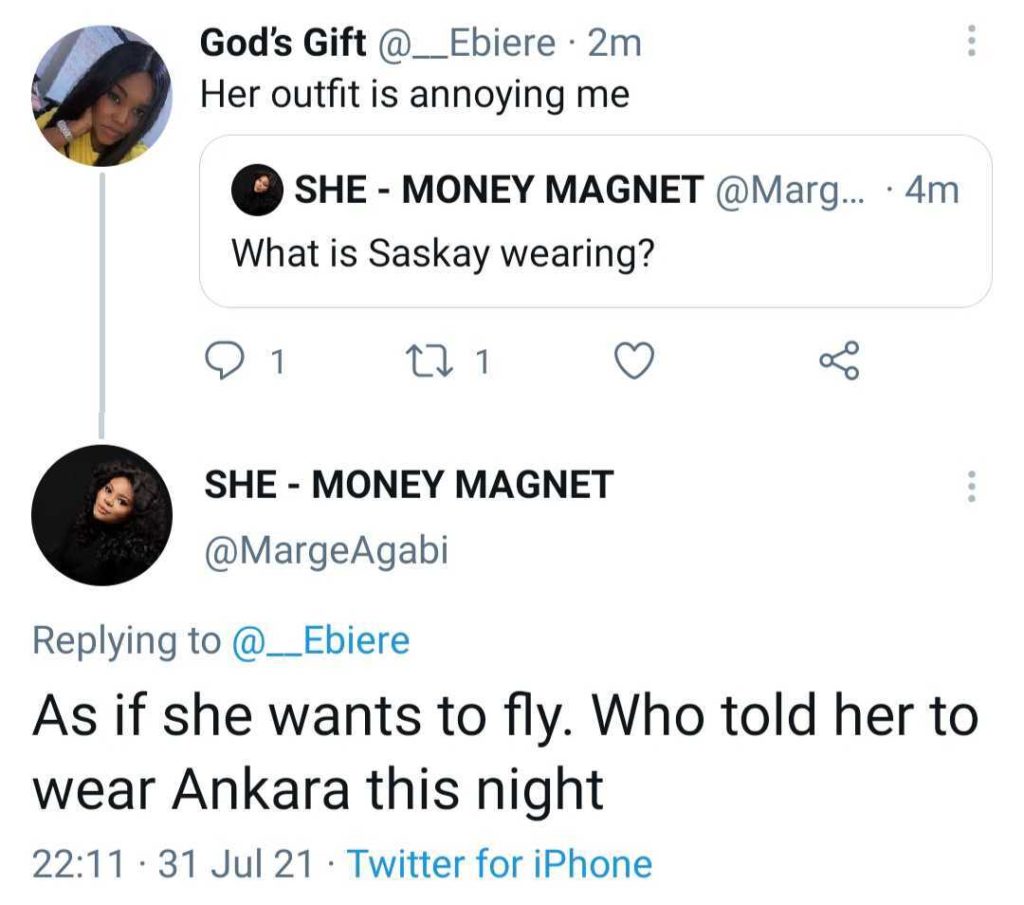
Task: Like the tweet with heart icon
Action: [x=633, y=363]
